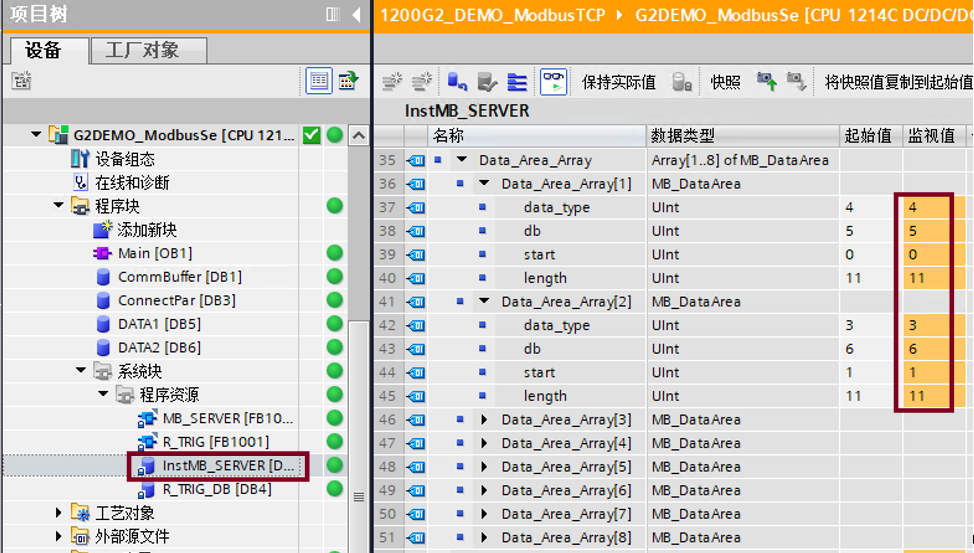974x553 pixels.
Task: Click the 保持实际值 button
Action: (619, 82)
